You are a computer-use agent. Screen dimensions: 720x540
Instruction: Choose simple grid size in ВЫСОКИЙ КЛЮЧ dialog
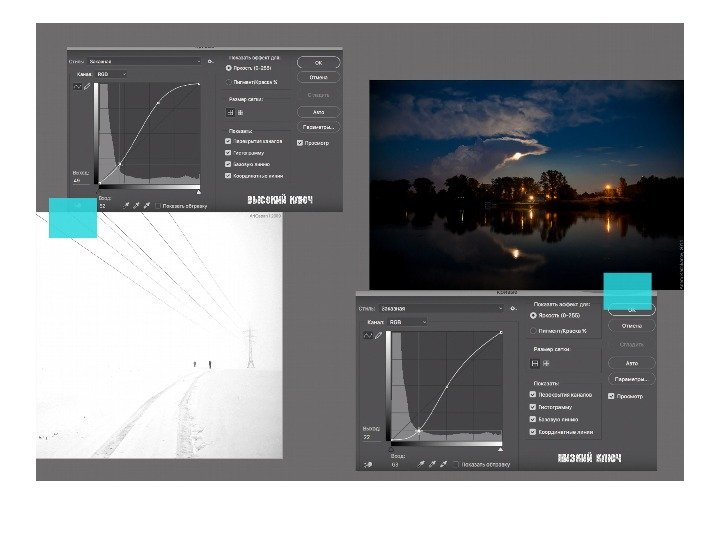point(231,112)
